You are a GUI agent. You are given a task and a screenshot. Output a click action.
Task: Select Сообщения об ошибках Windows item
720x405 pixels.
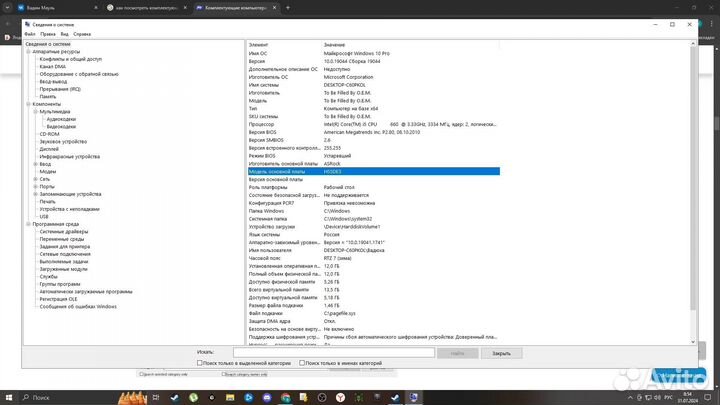click(x=78, y=306)
